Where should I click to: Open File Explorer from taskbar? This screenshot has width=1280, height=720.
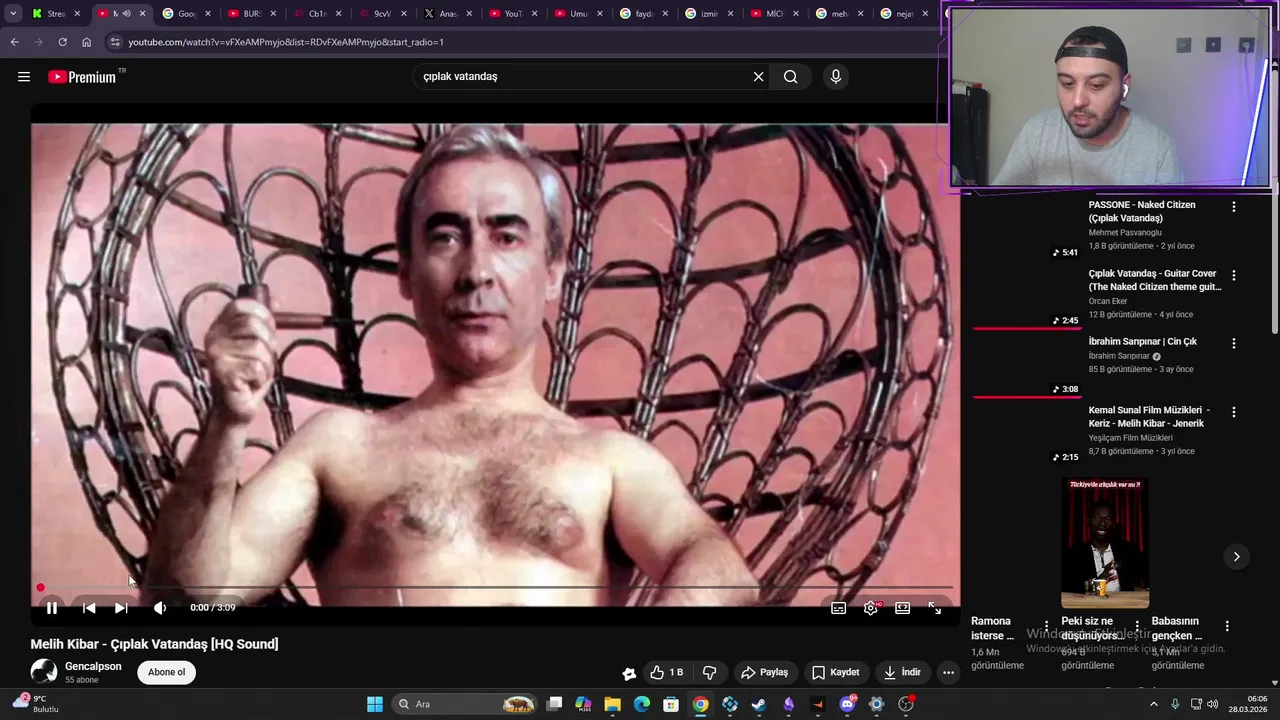click(612, 704)
